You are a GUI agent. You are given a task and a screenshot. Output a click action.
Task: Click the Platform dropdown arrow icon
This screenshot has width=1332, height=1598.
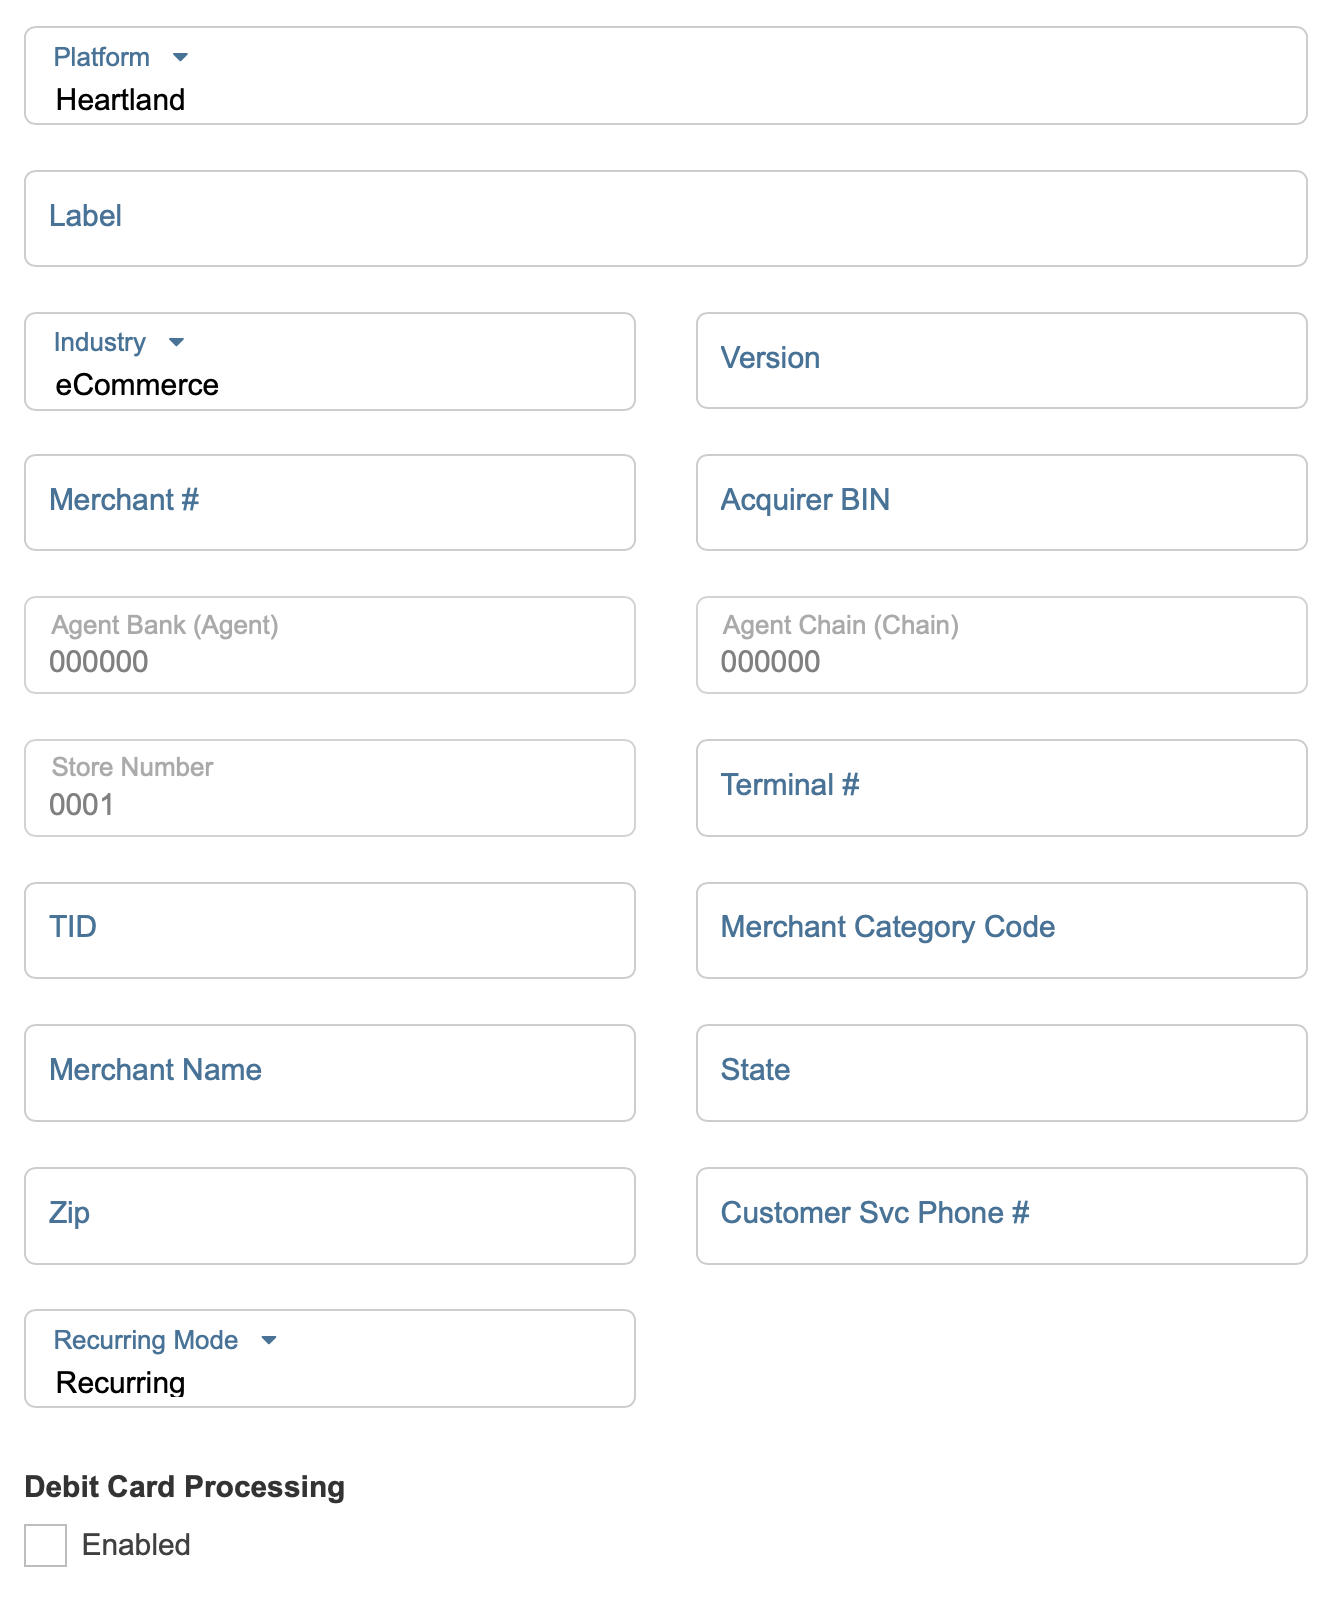180,58
